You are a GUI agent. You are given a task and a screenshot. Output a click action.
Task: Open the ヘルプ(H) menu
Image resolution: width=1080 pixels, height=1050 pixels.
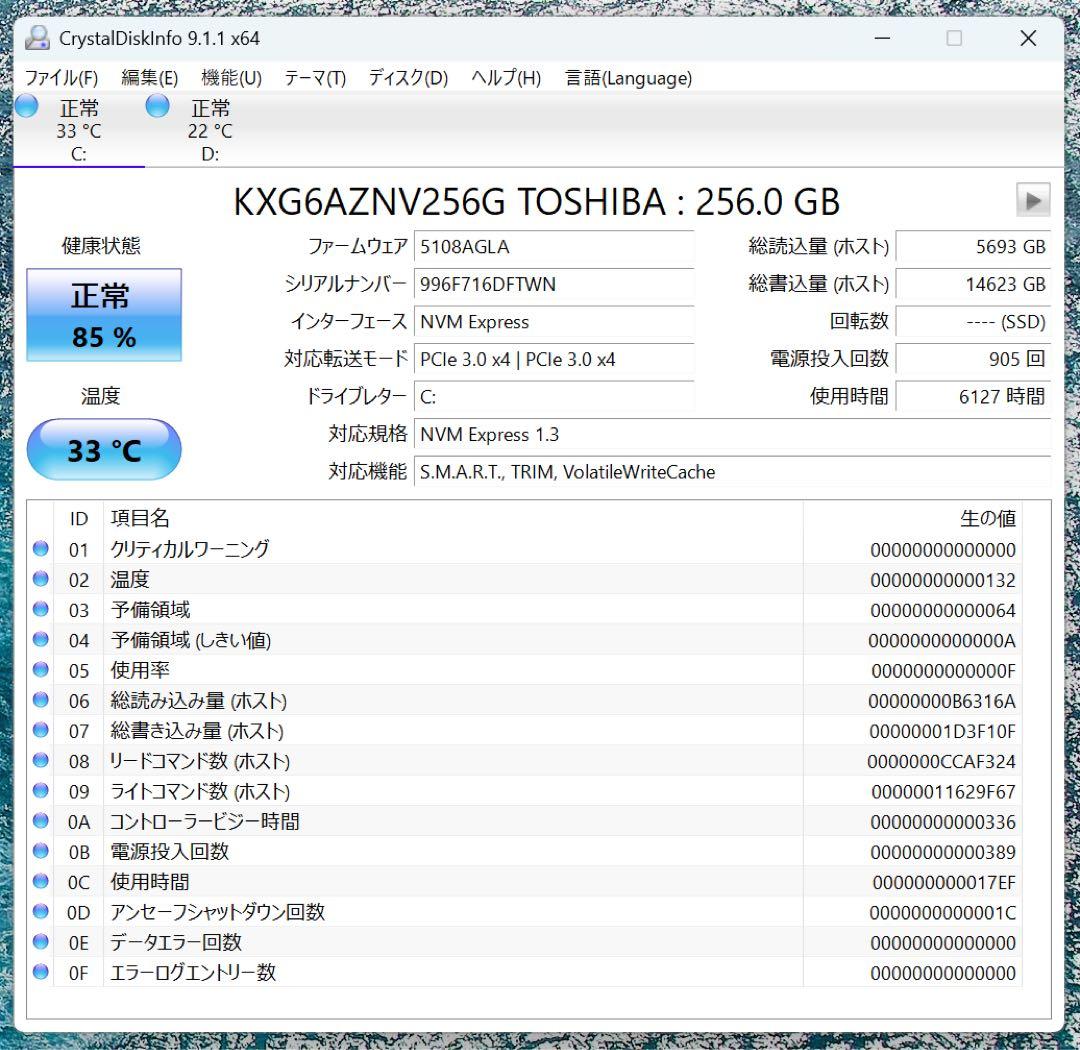coord(505,78)
